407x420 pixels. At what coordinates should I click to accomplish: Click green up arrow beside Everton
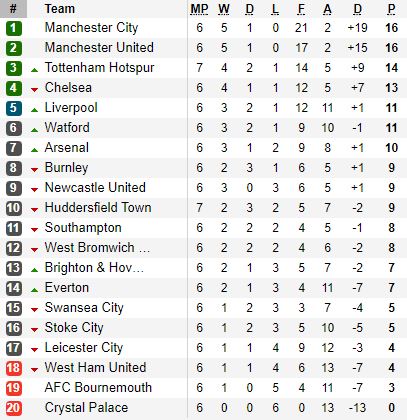click(34, 290)
